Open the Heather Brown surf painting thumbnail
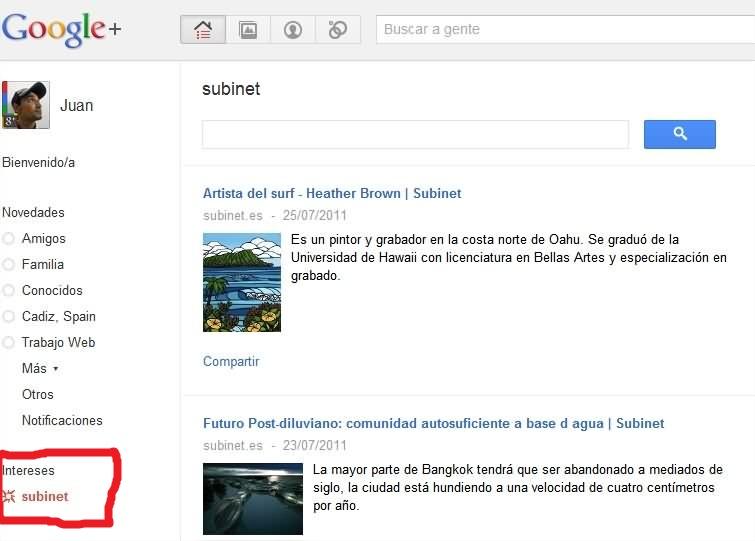 pyautogui.click(x=242, y=283)
